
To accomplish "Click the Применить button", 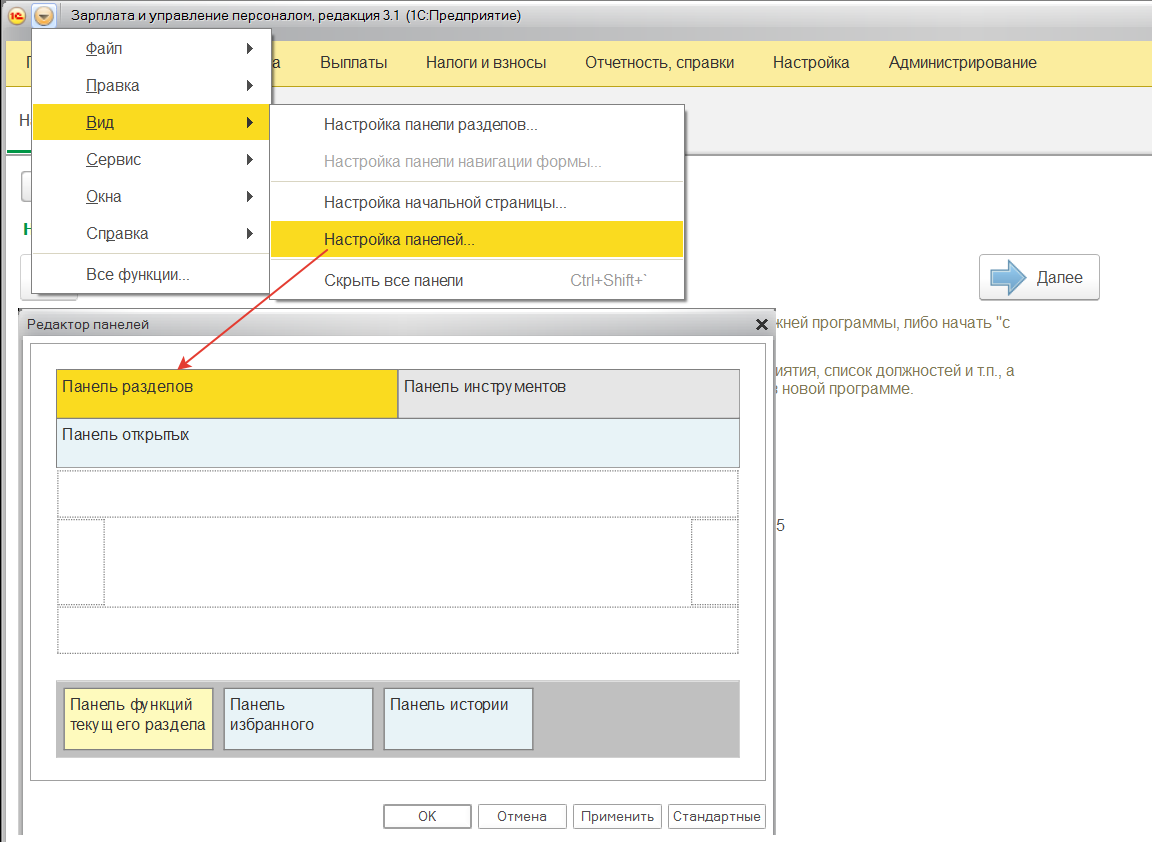I will point(617,816).
